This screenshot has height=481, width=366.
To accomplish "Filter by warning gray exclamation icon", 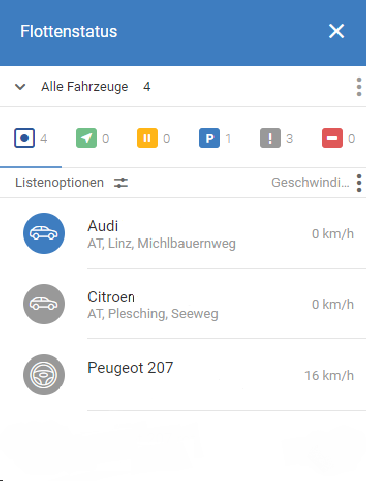I will click(270, 138).
